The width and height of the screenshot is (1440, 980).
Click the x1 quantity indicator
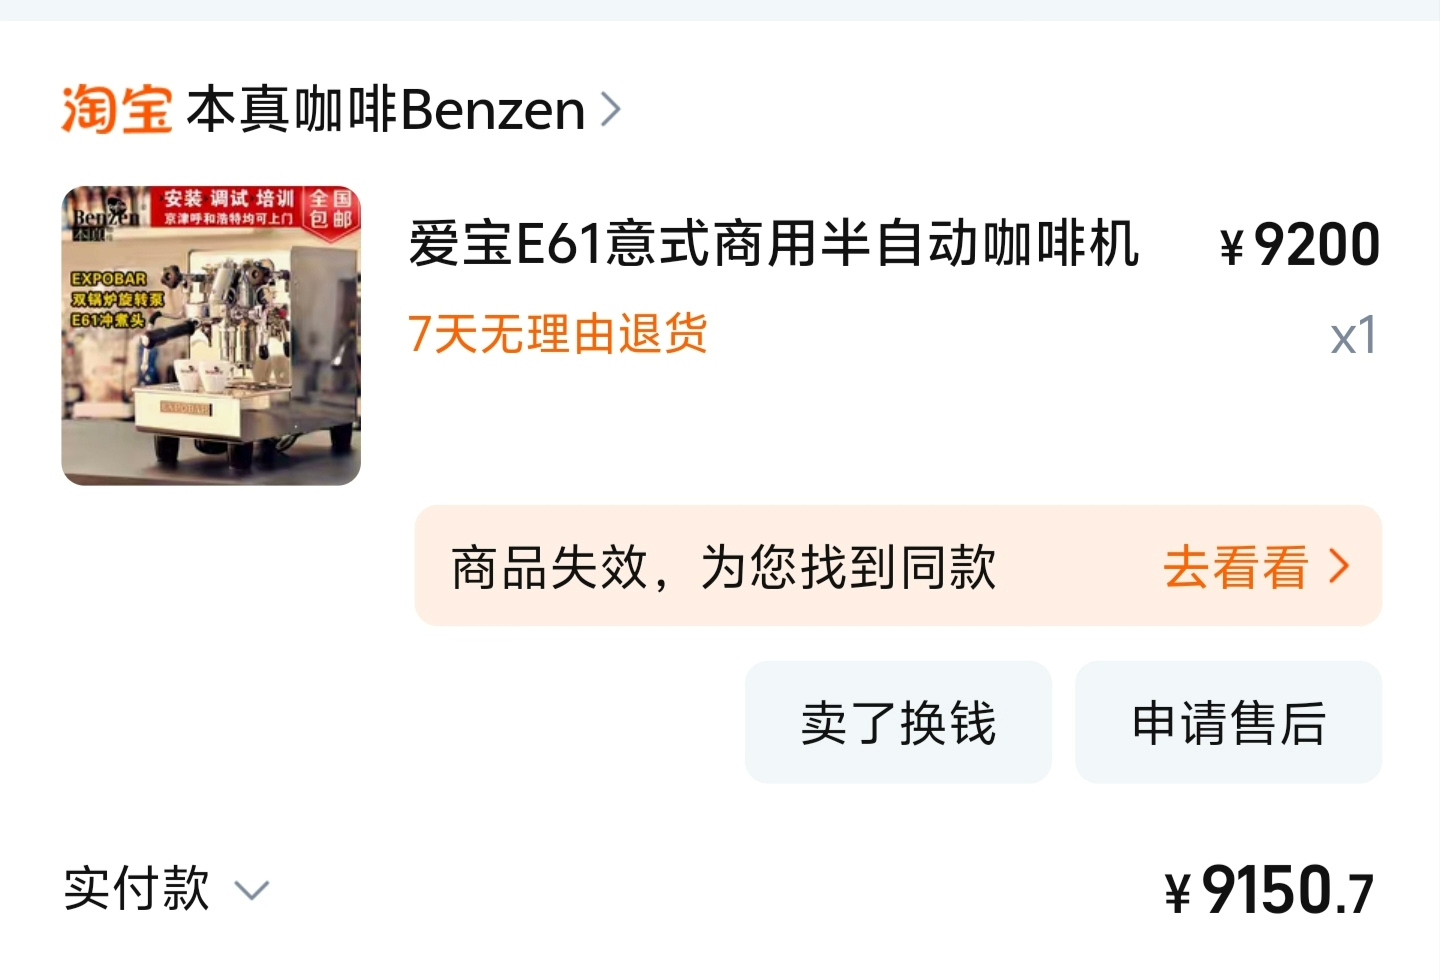(1354, 336)
